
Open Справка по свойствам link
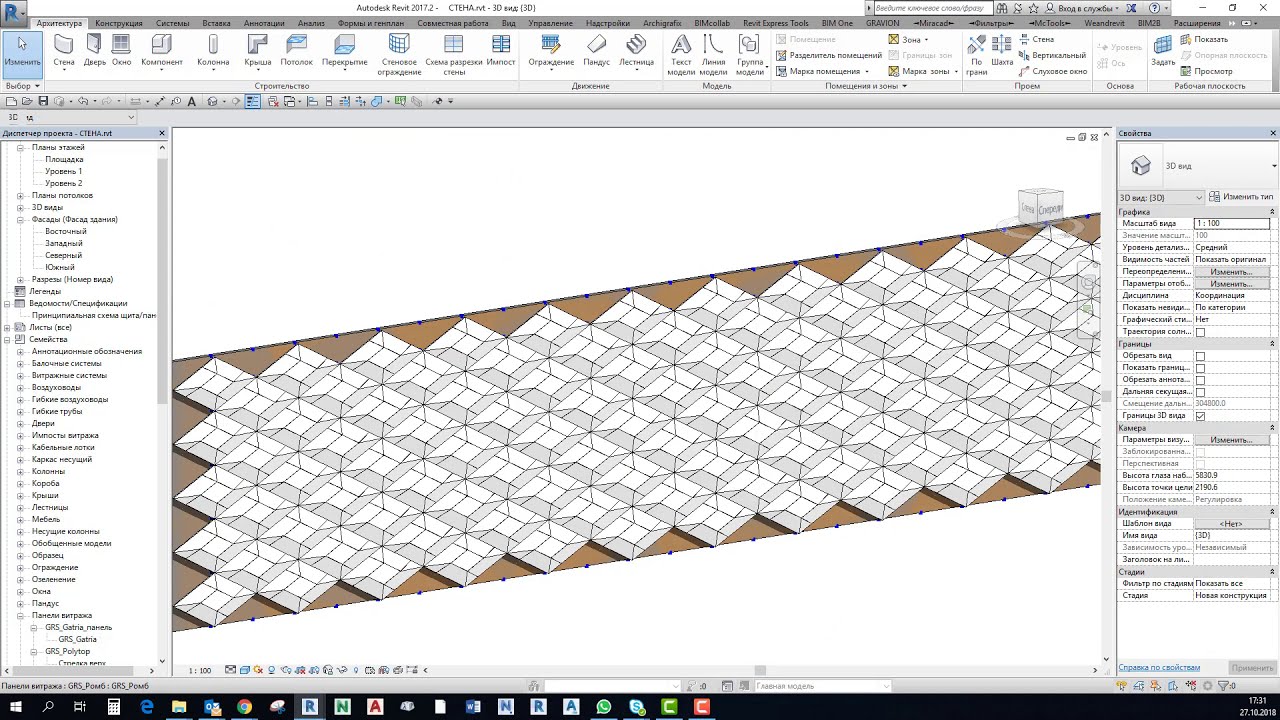coord(1159,667)
